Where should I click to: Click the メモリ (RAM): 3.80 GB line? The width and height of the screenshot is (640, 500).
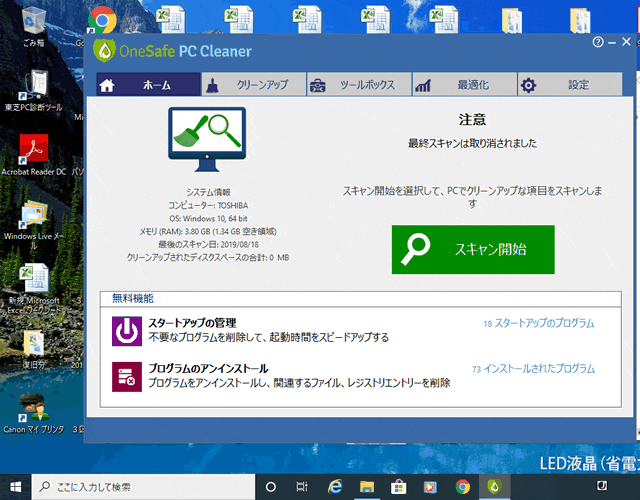pos(208,231)
